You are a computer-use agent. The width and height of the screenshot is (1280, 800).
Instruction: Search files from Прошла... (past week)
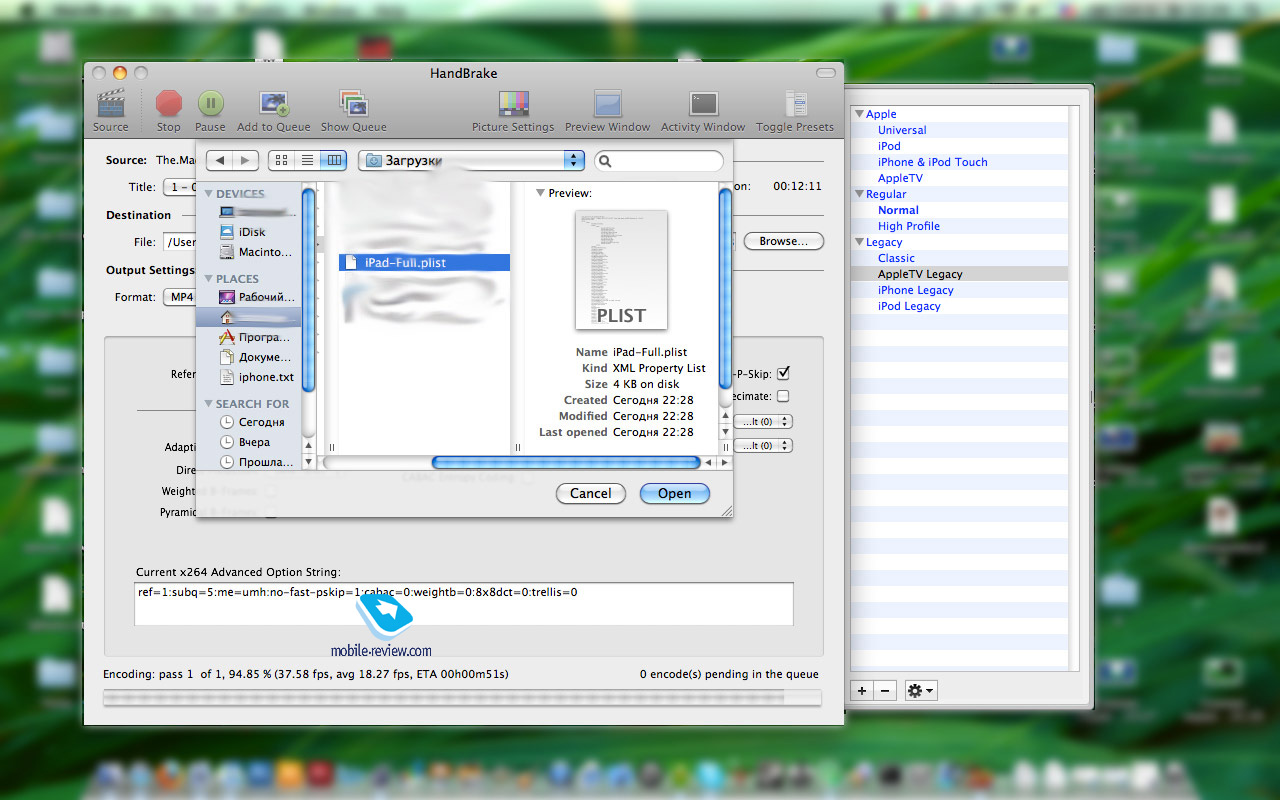(x=256, y=462)
